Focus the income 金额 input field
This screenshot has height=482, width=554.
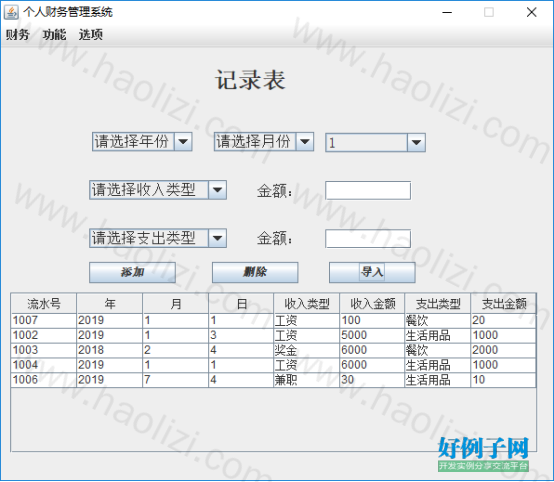click(368, 190)
